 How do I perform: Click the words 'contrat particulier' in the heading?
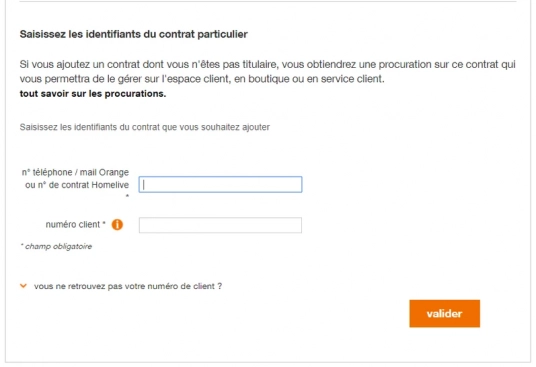pyautogui.click(x=203, y=34)
